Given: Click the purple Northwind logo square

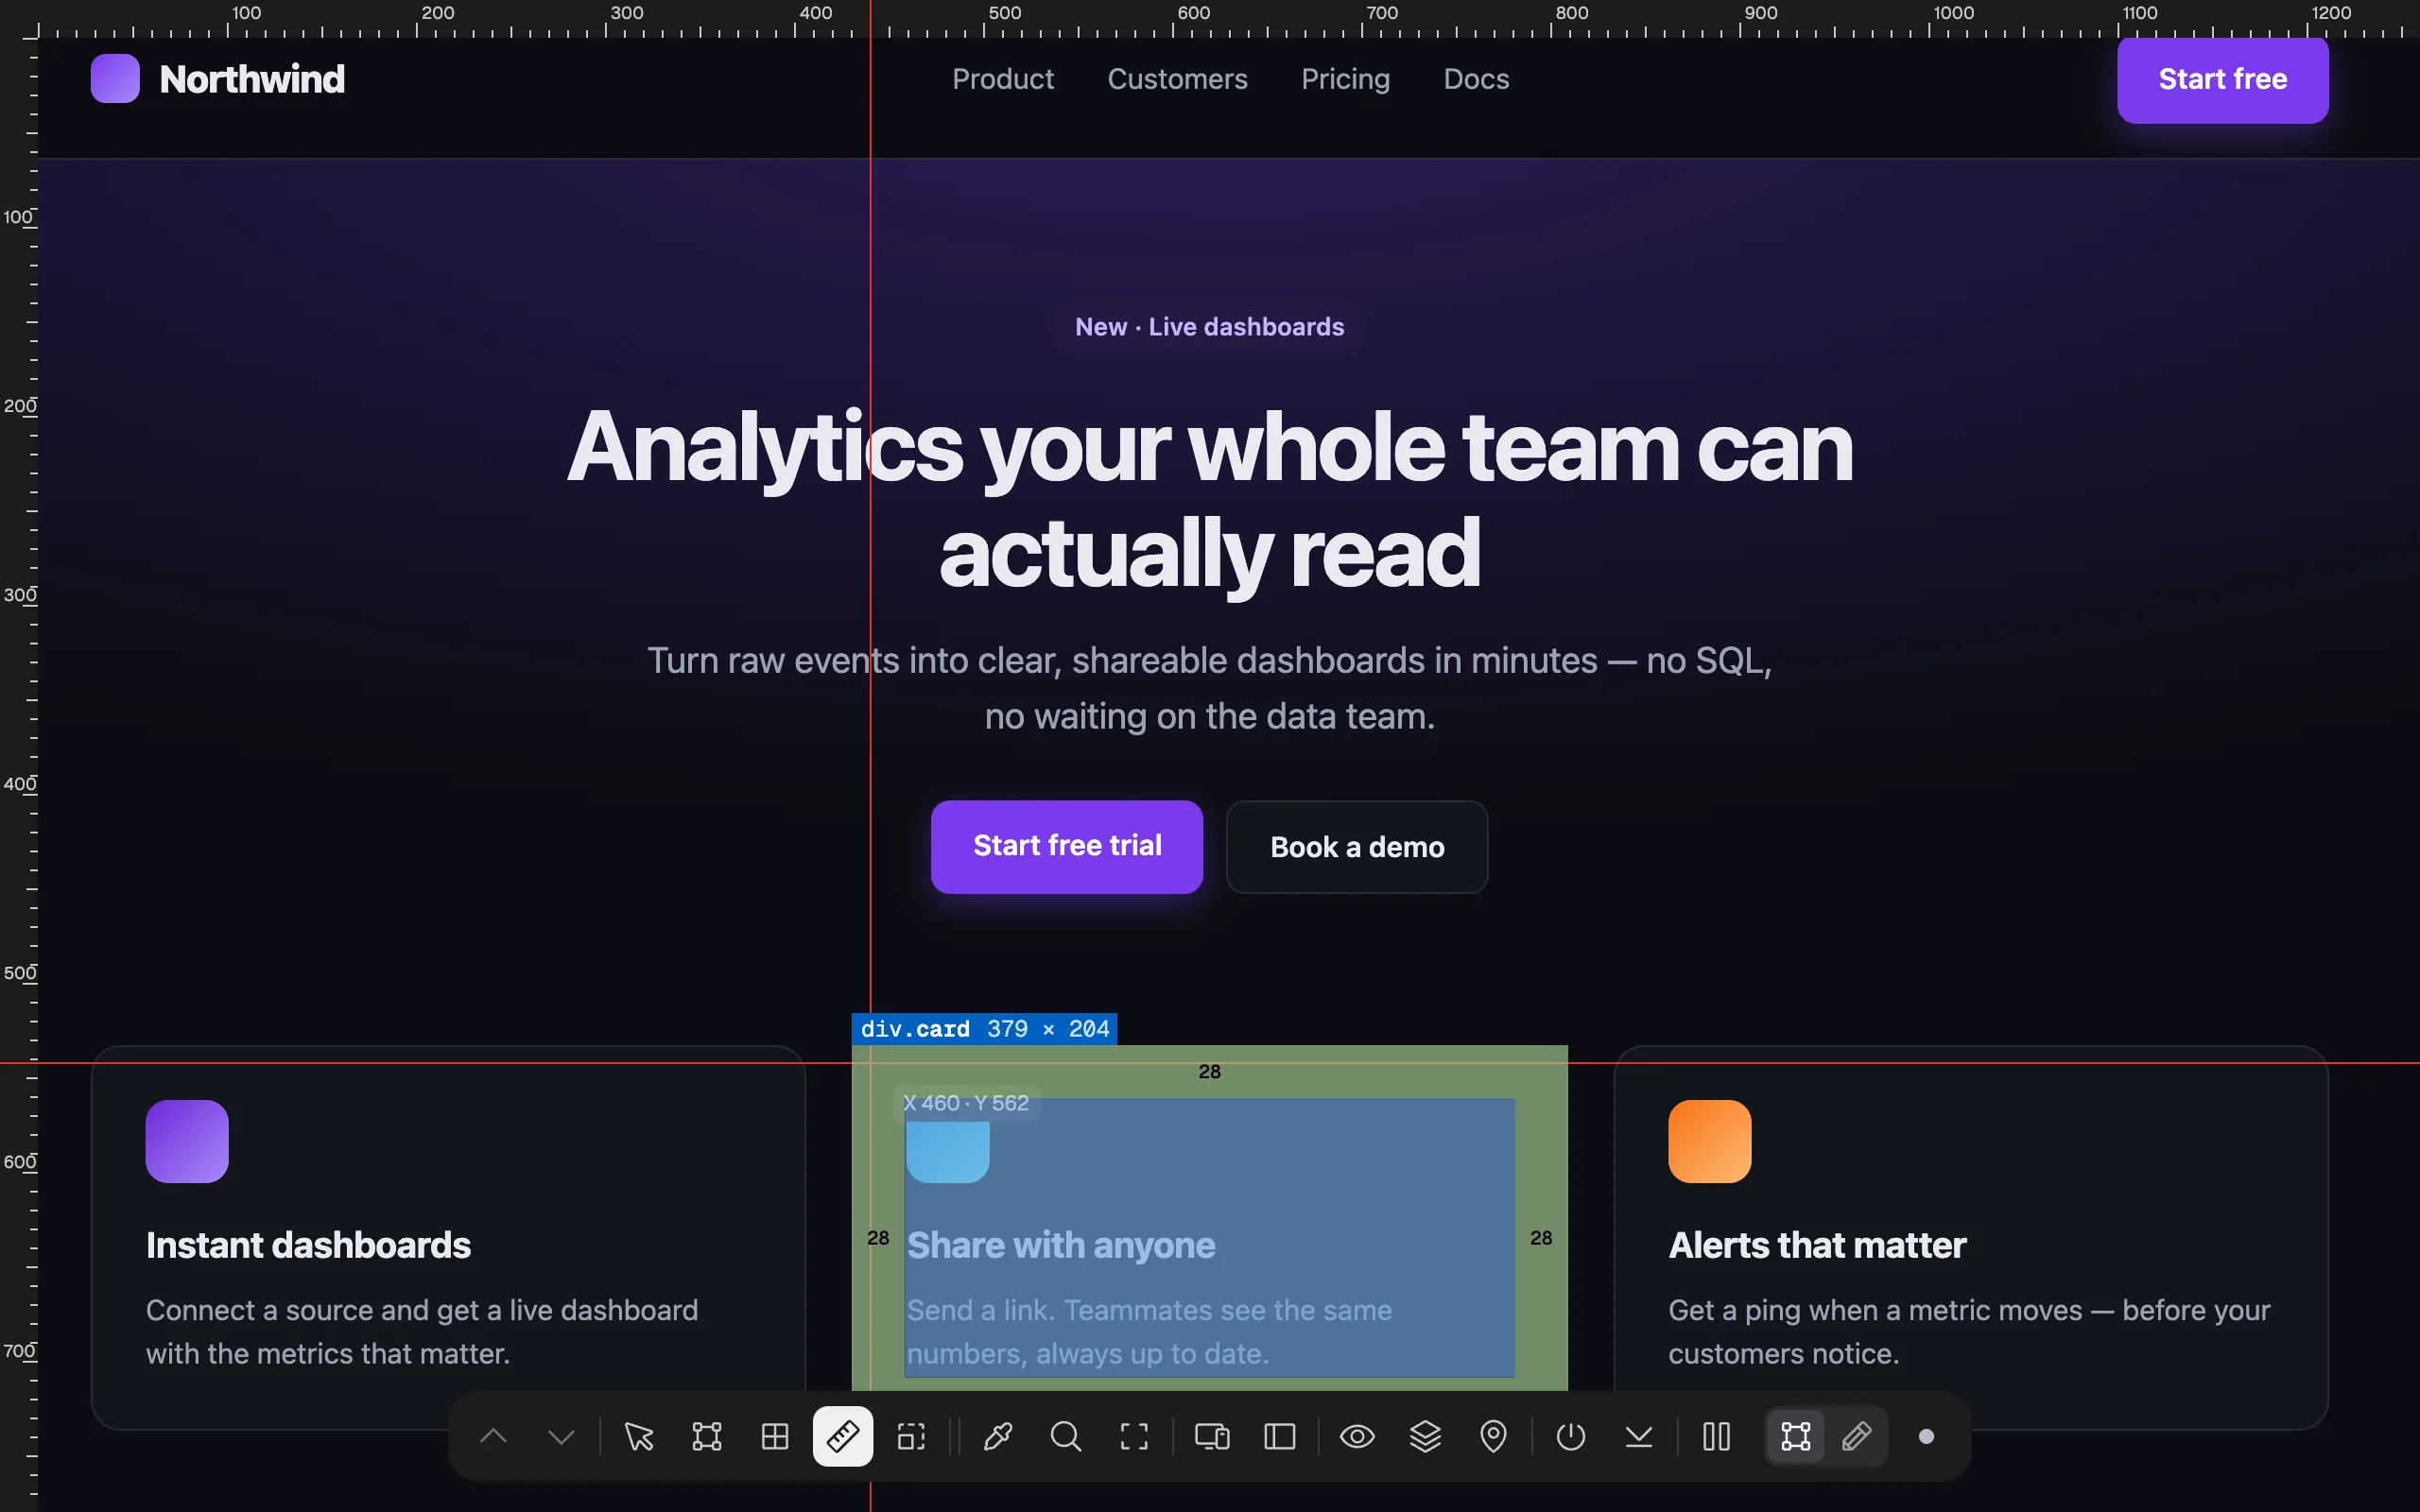Looking at the screenshot, I should click(115, 78).
